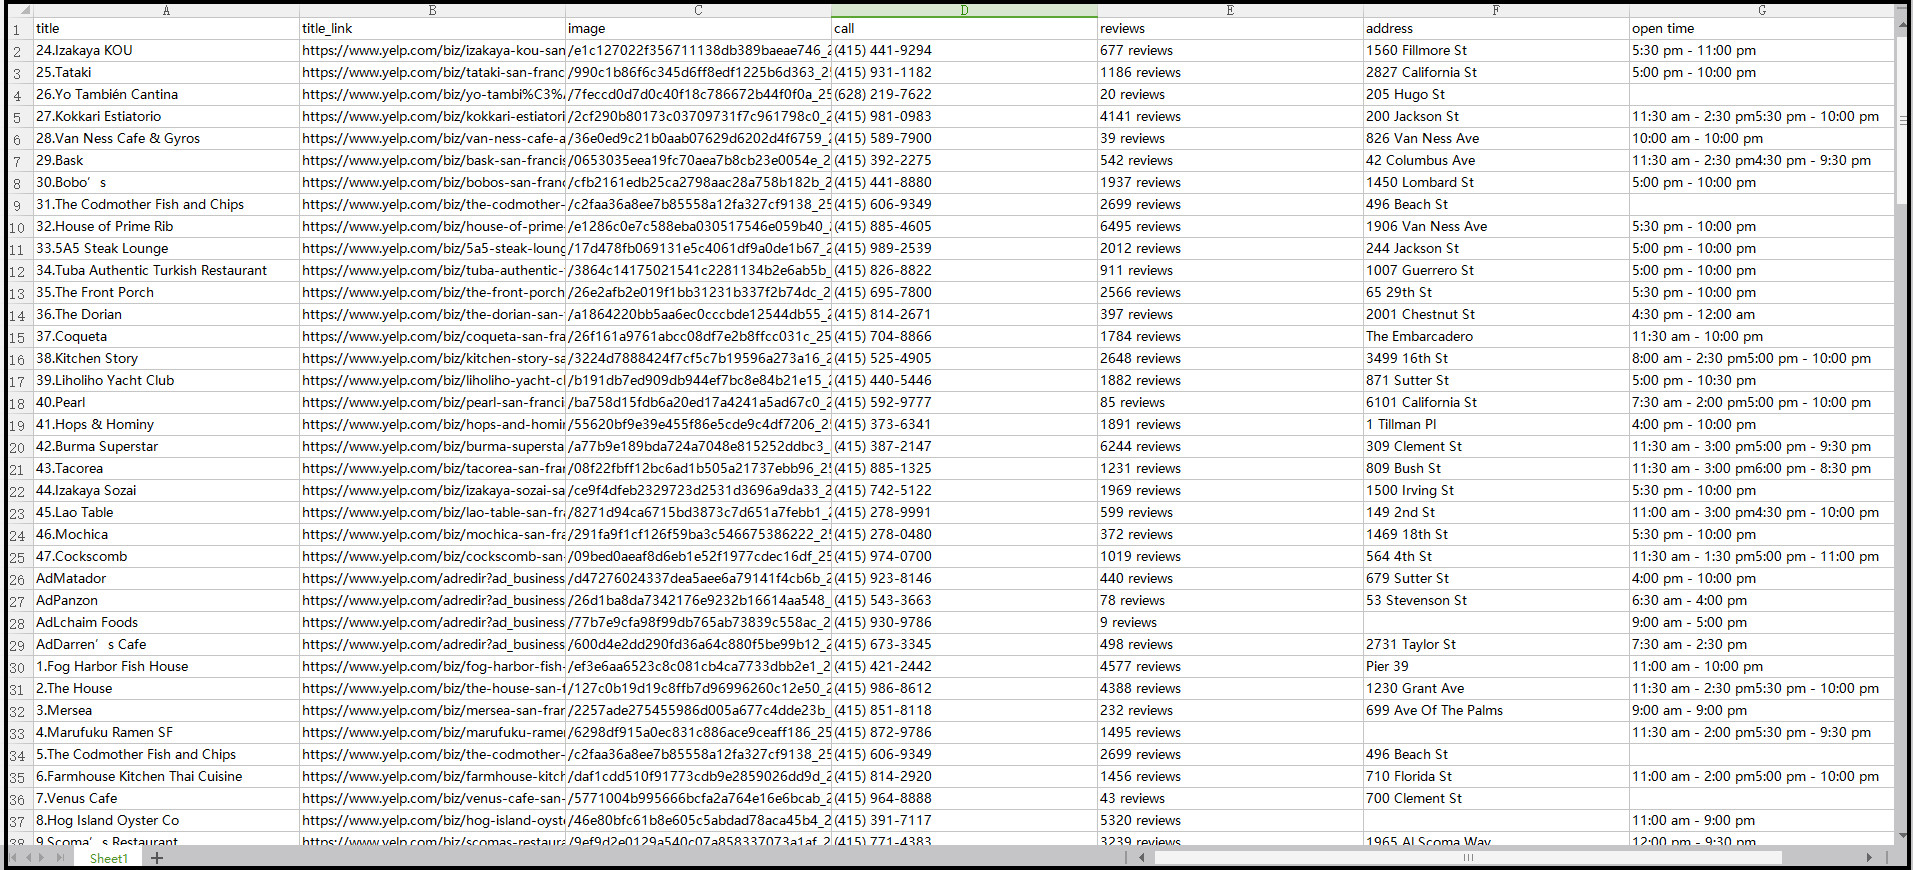The image size is (1913, 870).
Task: Click the 'reviews' header cell
Action: [1230, 29]
